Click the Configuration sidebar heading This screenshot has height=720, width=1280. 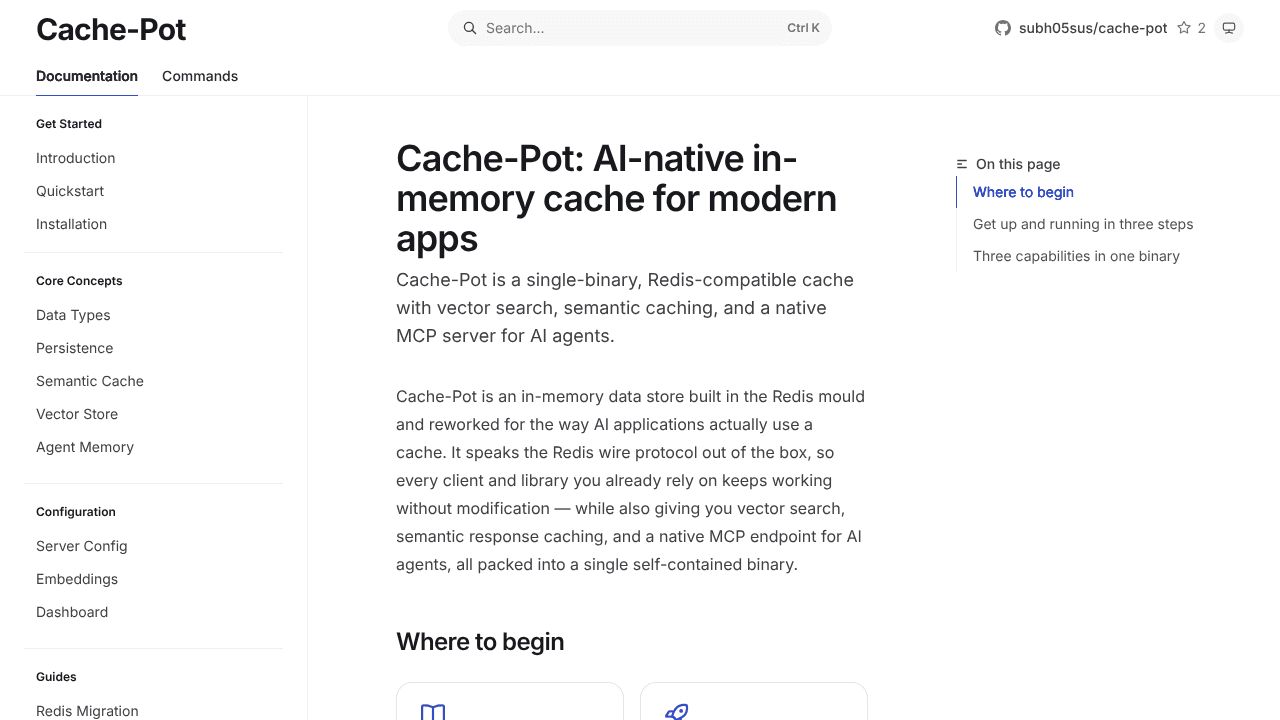(x=76, y=512)
